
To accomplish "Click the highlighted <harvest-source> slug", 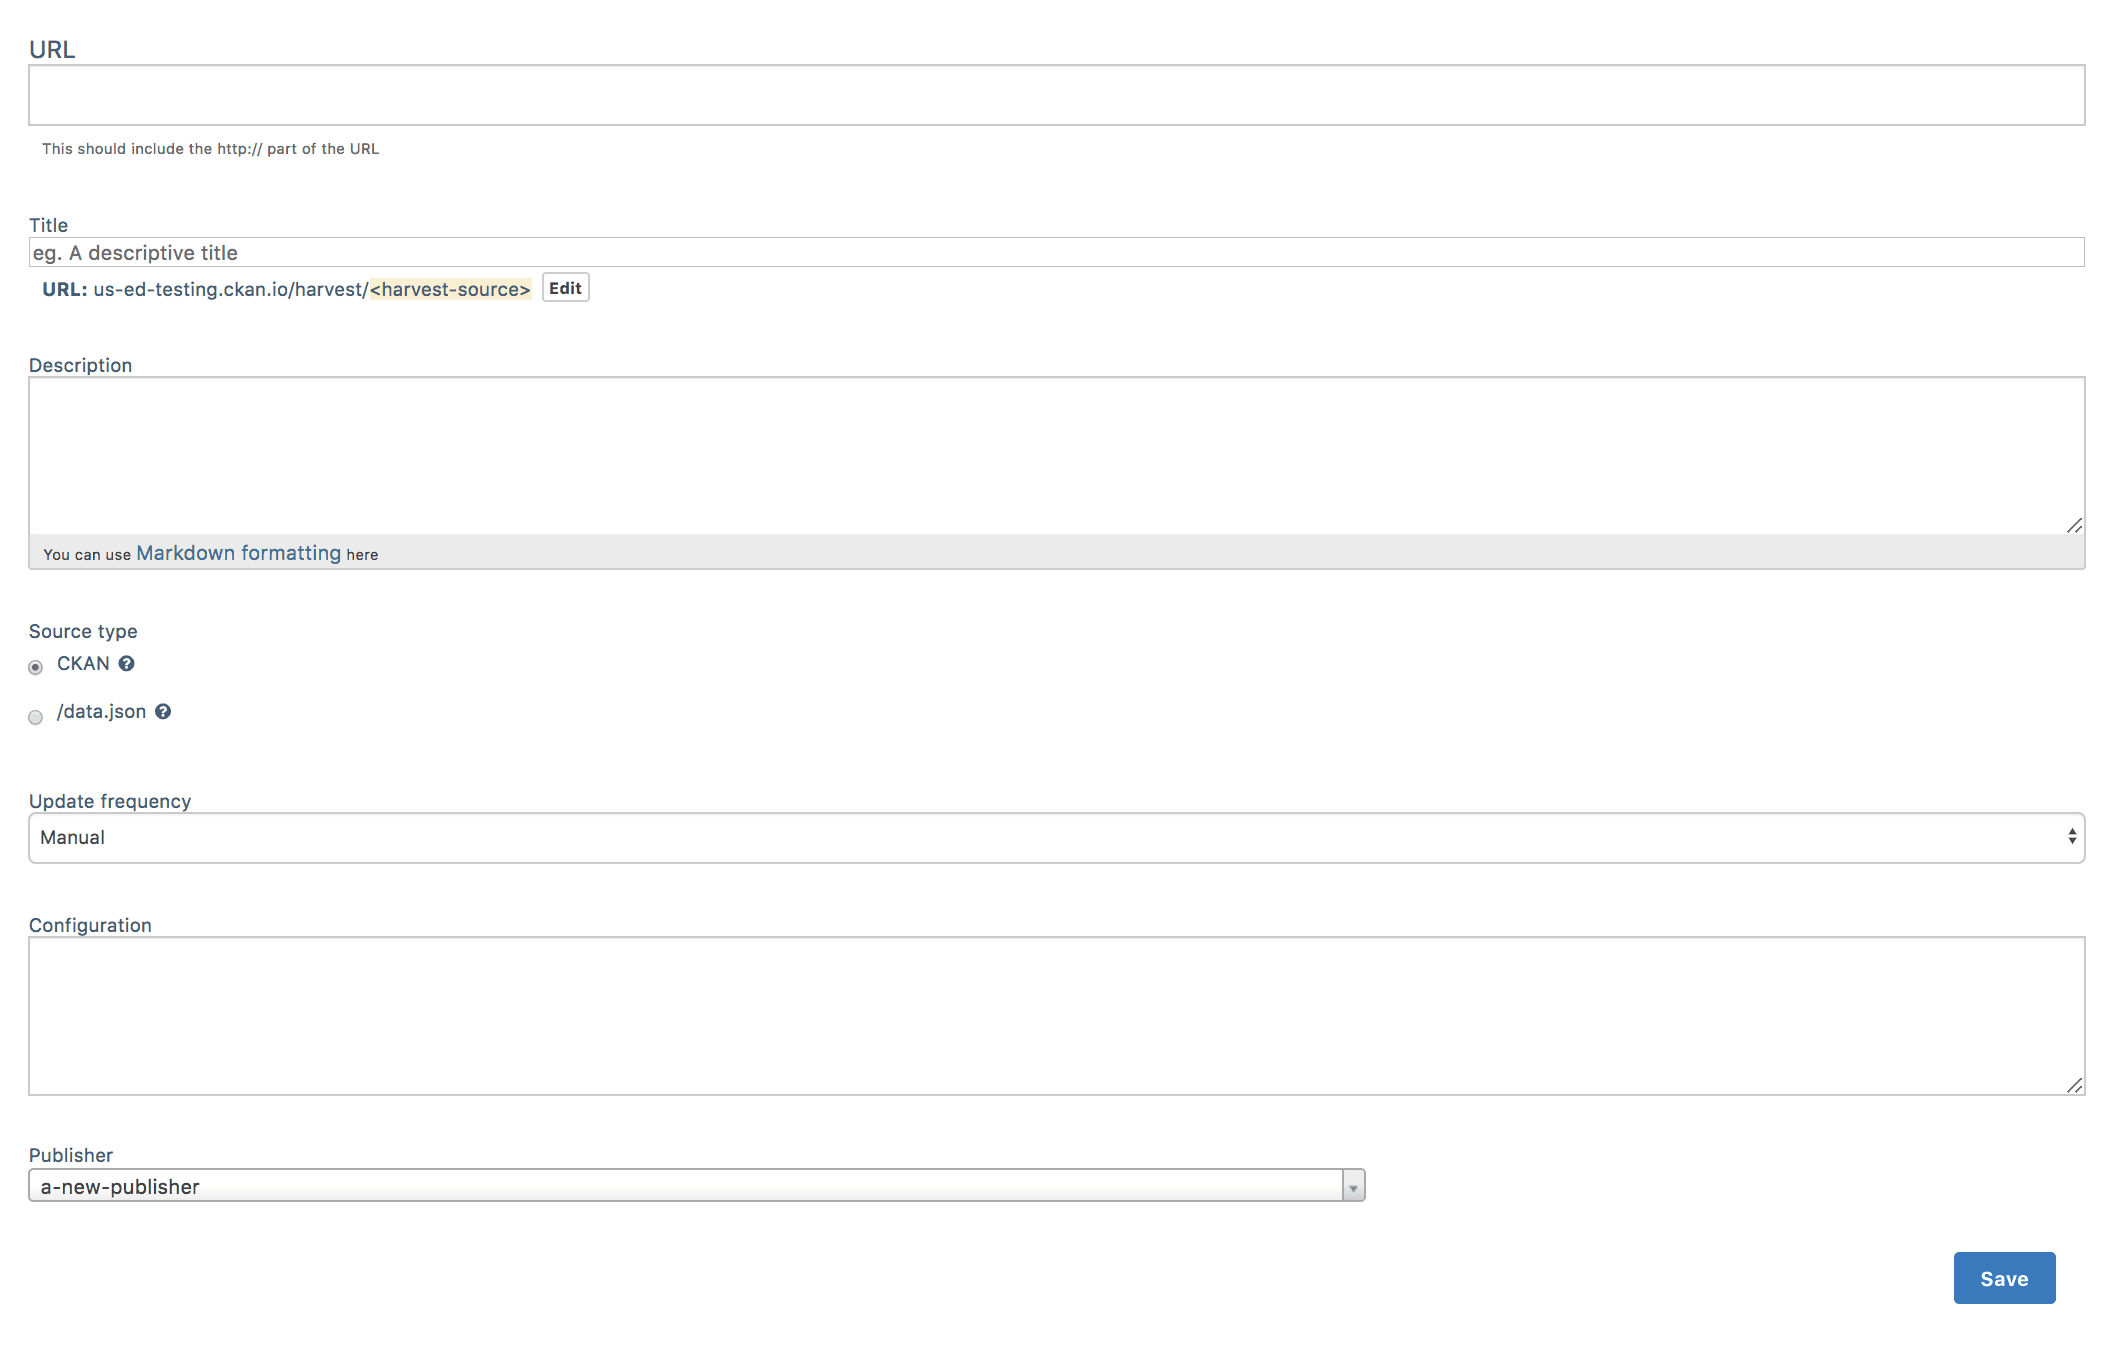I will 450,289.
